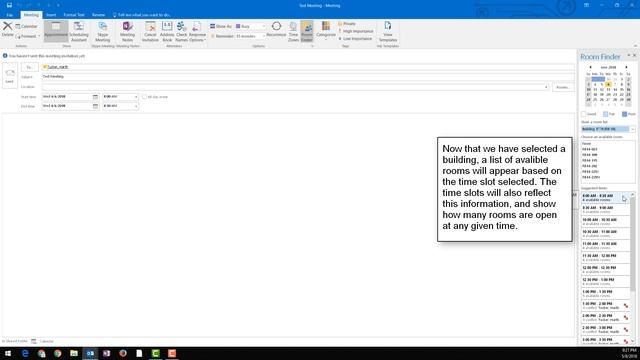Mark meeting as Private
This screenshot has height=360, width=640.
[347, 24]
